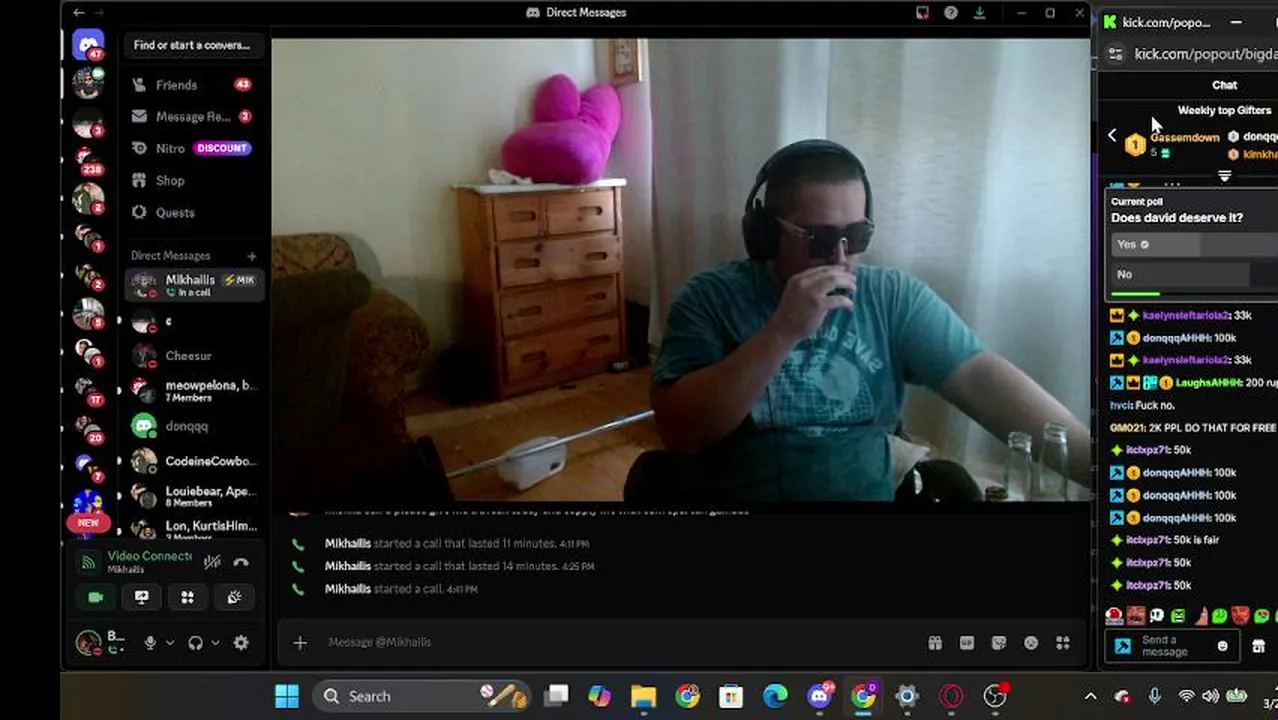Expand the gifters panel handle
The width and height of the screenshot is (1278, 720).
pyautogui.click(x=1225, y=176)
